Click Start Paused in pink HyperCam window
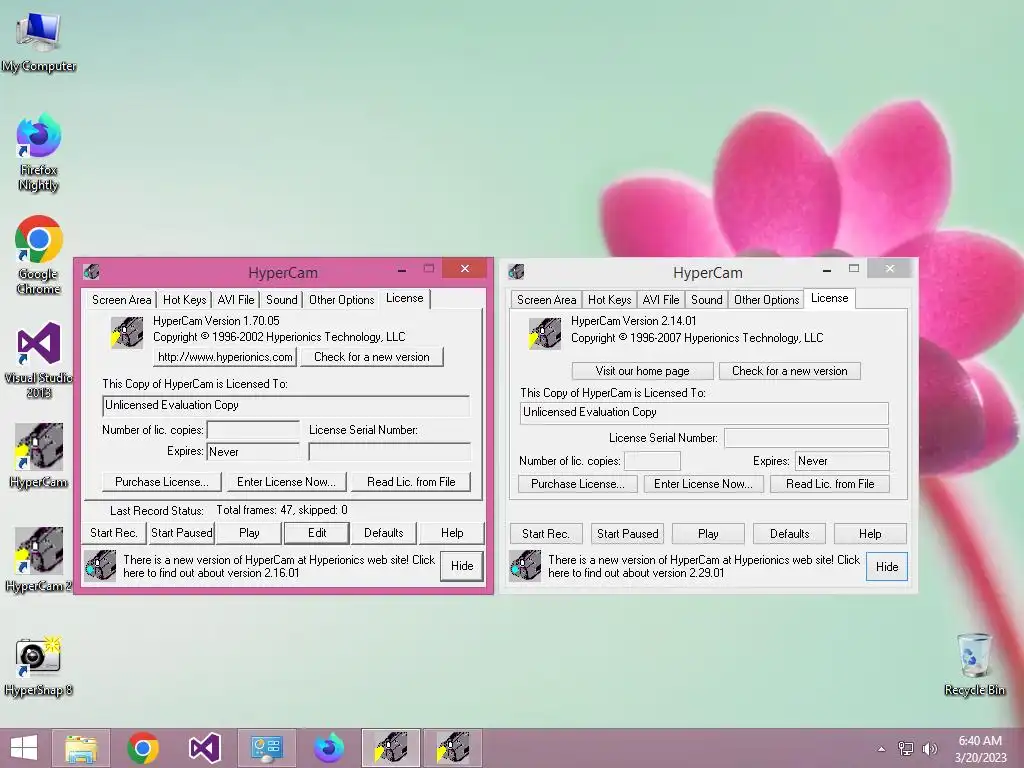1024x768 pixels. (182, 533)
